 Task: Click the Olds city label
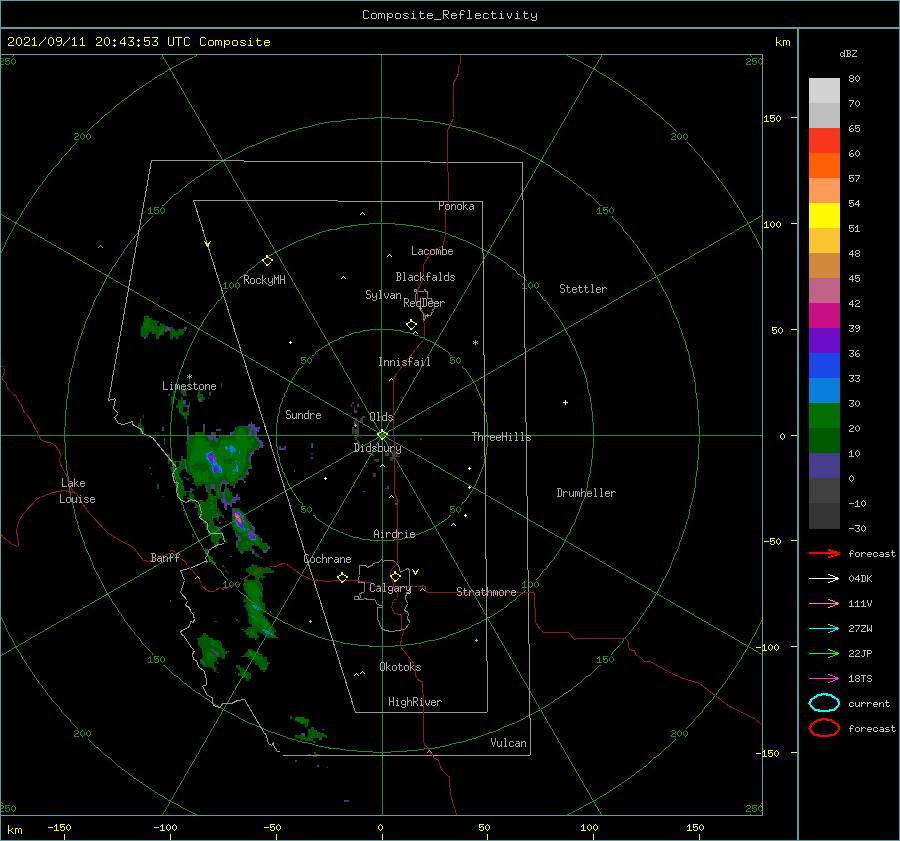pyautogui.click(x=381, y=417)
